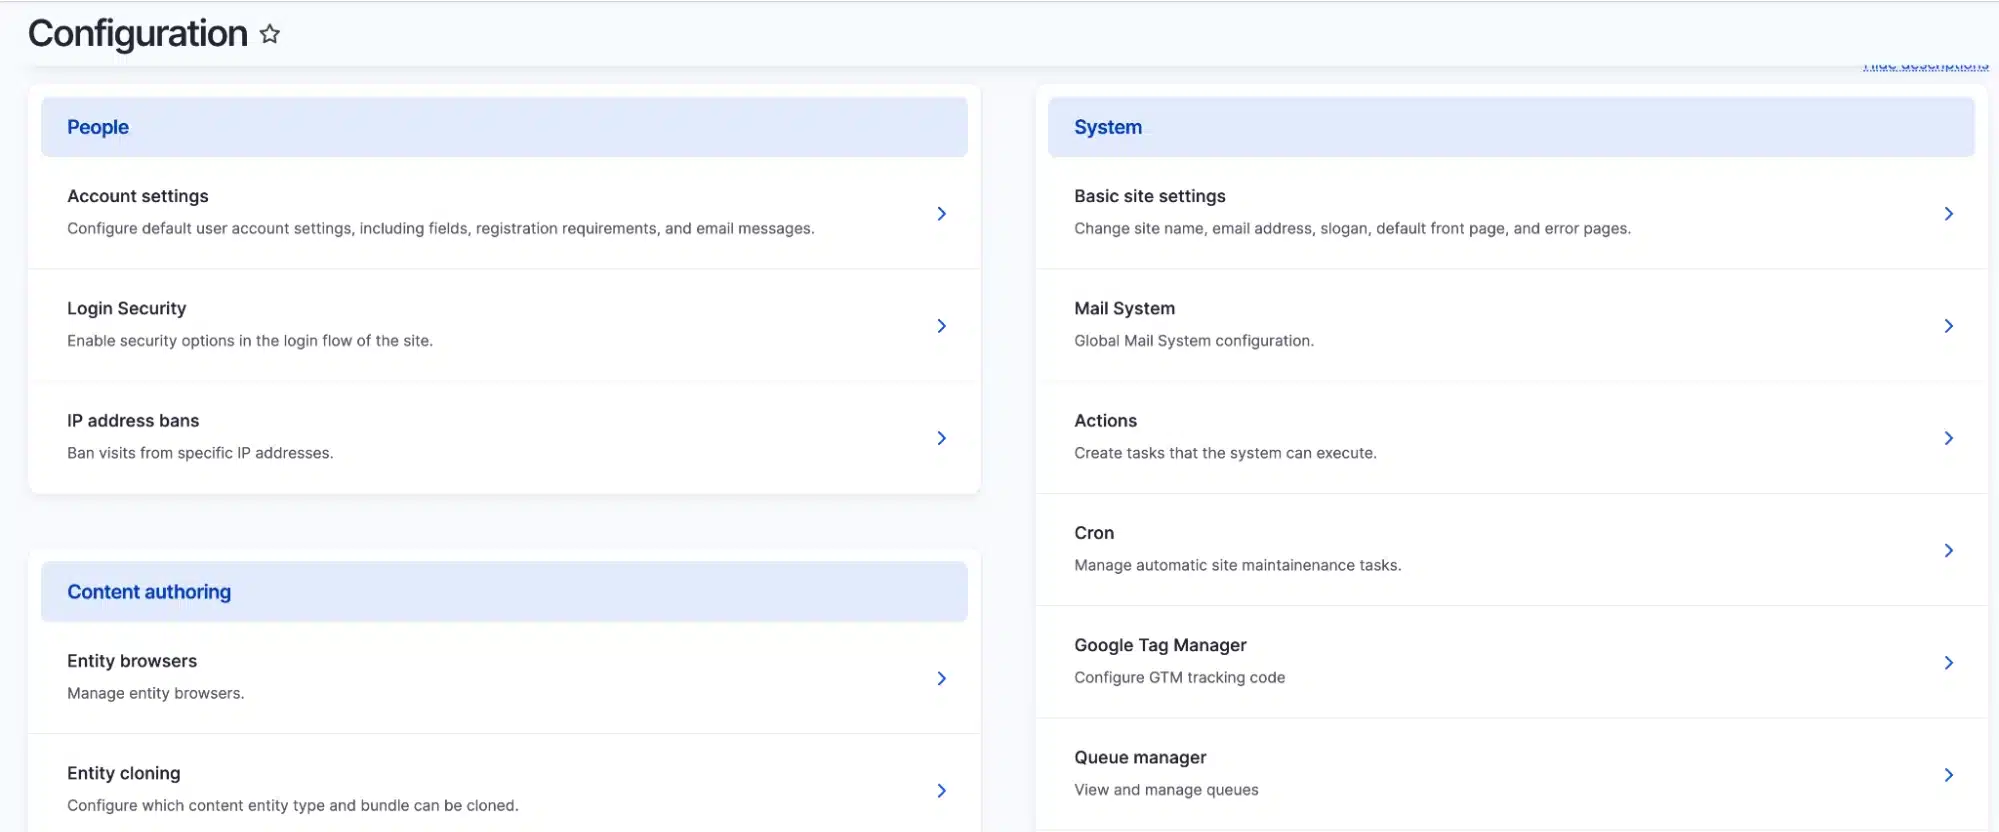This screenshot has width=1999, height=832.
Task: Click arrow beside Entity cloning
Action: 941,790
